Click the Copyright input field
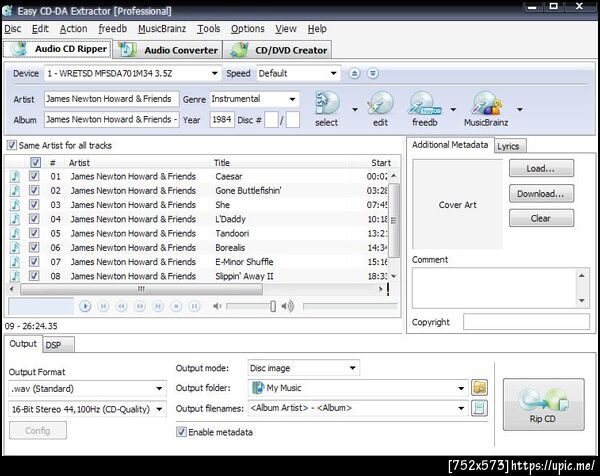This screenshot has height=476, width=600. (x=526, y=322)
